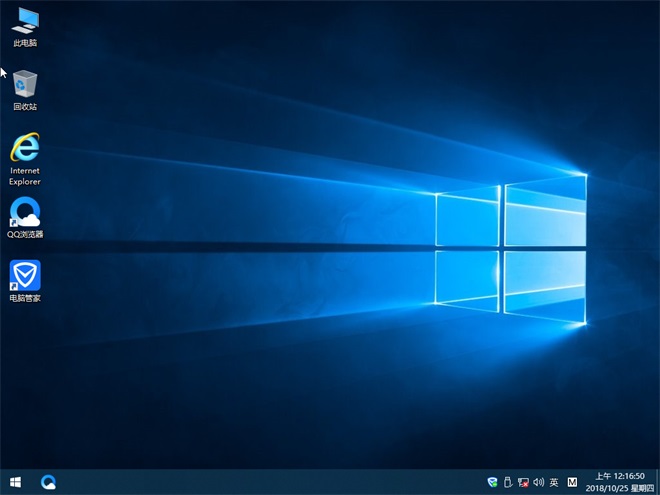Open the taskbar clock and date
The image size is (660, 495).
(x=620, y=482)
